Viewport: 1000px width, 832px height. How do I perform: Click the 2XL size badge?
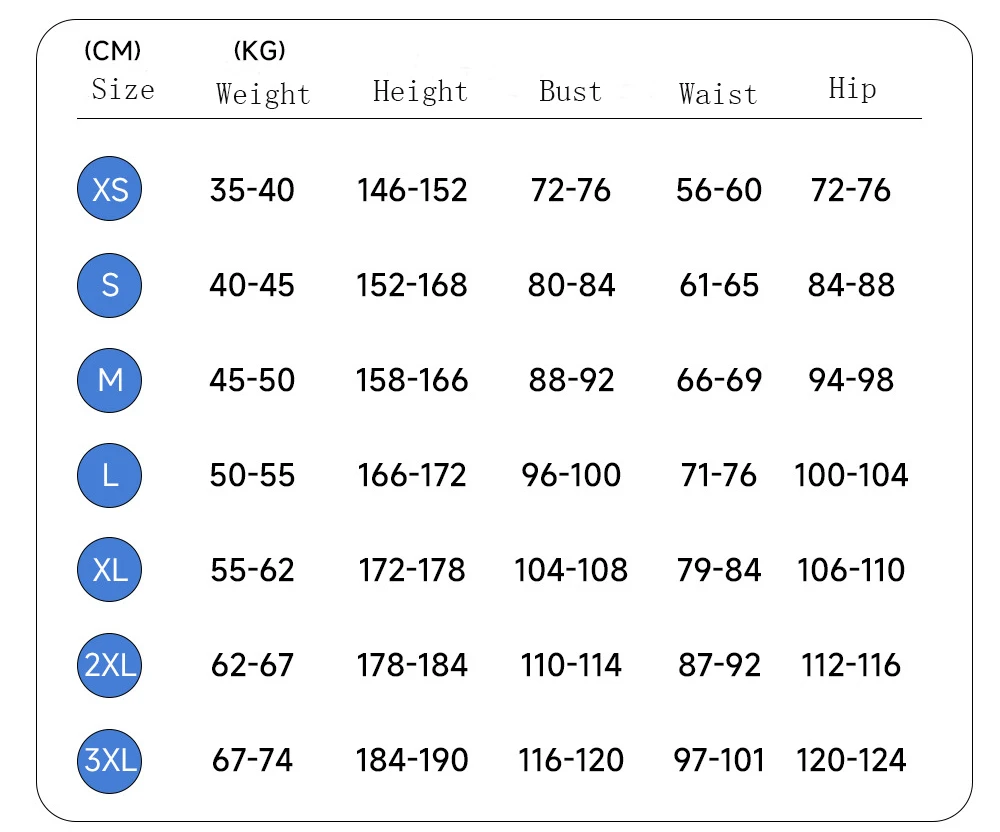click(x=110, y=665)
